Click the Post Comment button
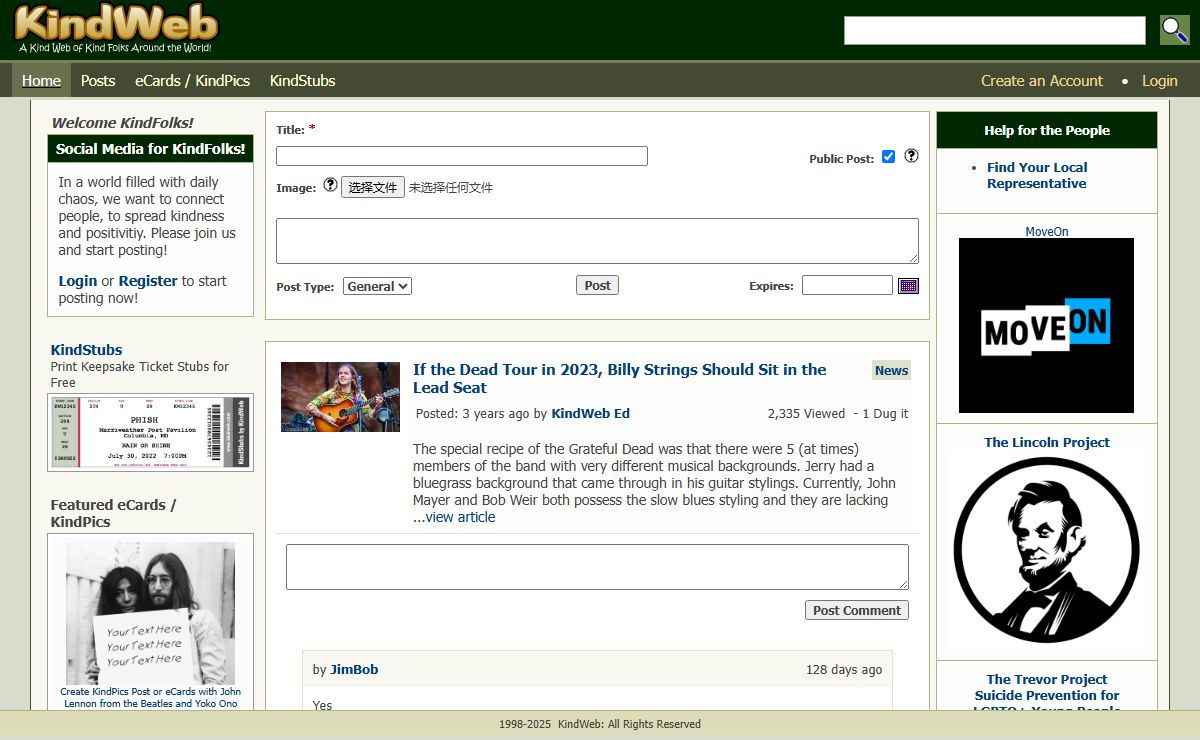The height and width of the screenshot is (740, 1200). click(857, 610)
